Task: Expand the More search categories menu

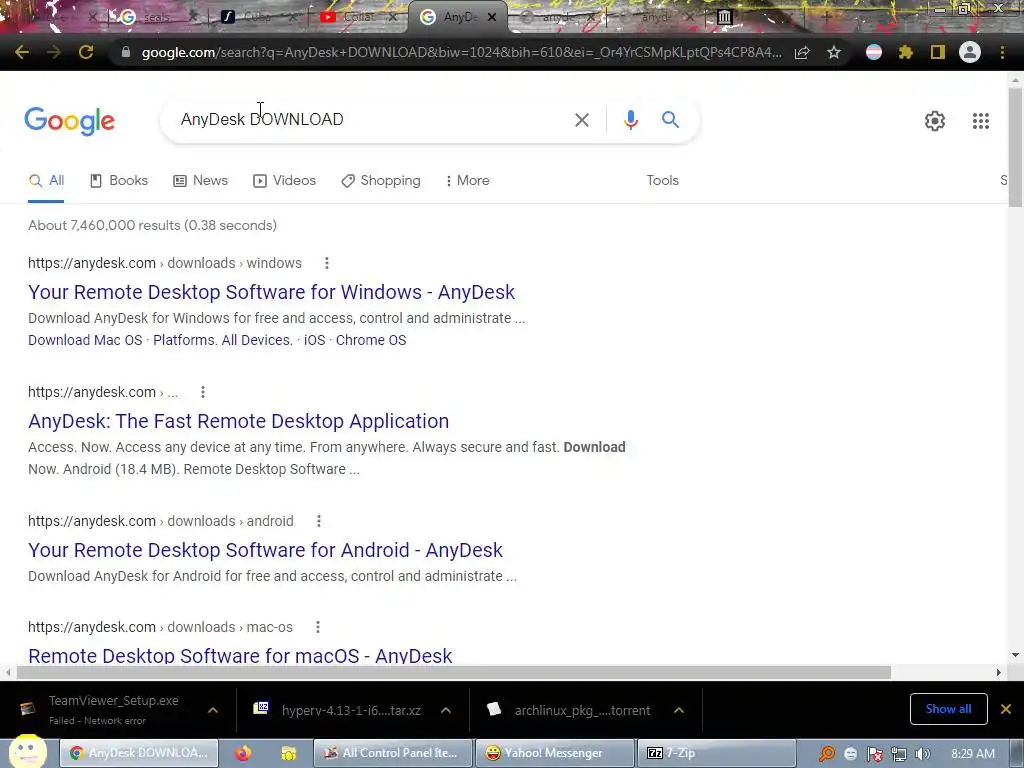Action: [467, 181]
